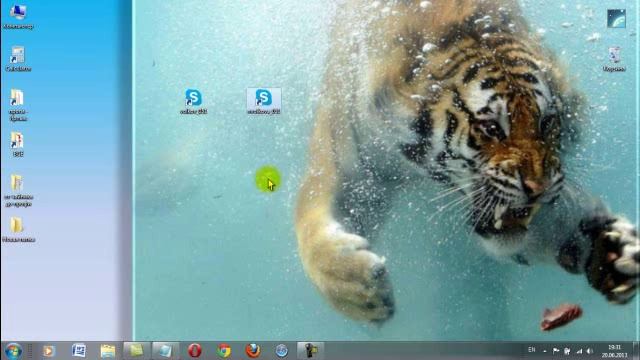This screenshot has width=640, height=360.
Task: Open the Windows Start orb
Action: pyautogui.click(x=13, y=351)
